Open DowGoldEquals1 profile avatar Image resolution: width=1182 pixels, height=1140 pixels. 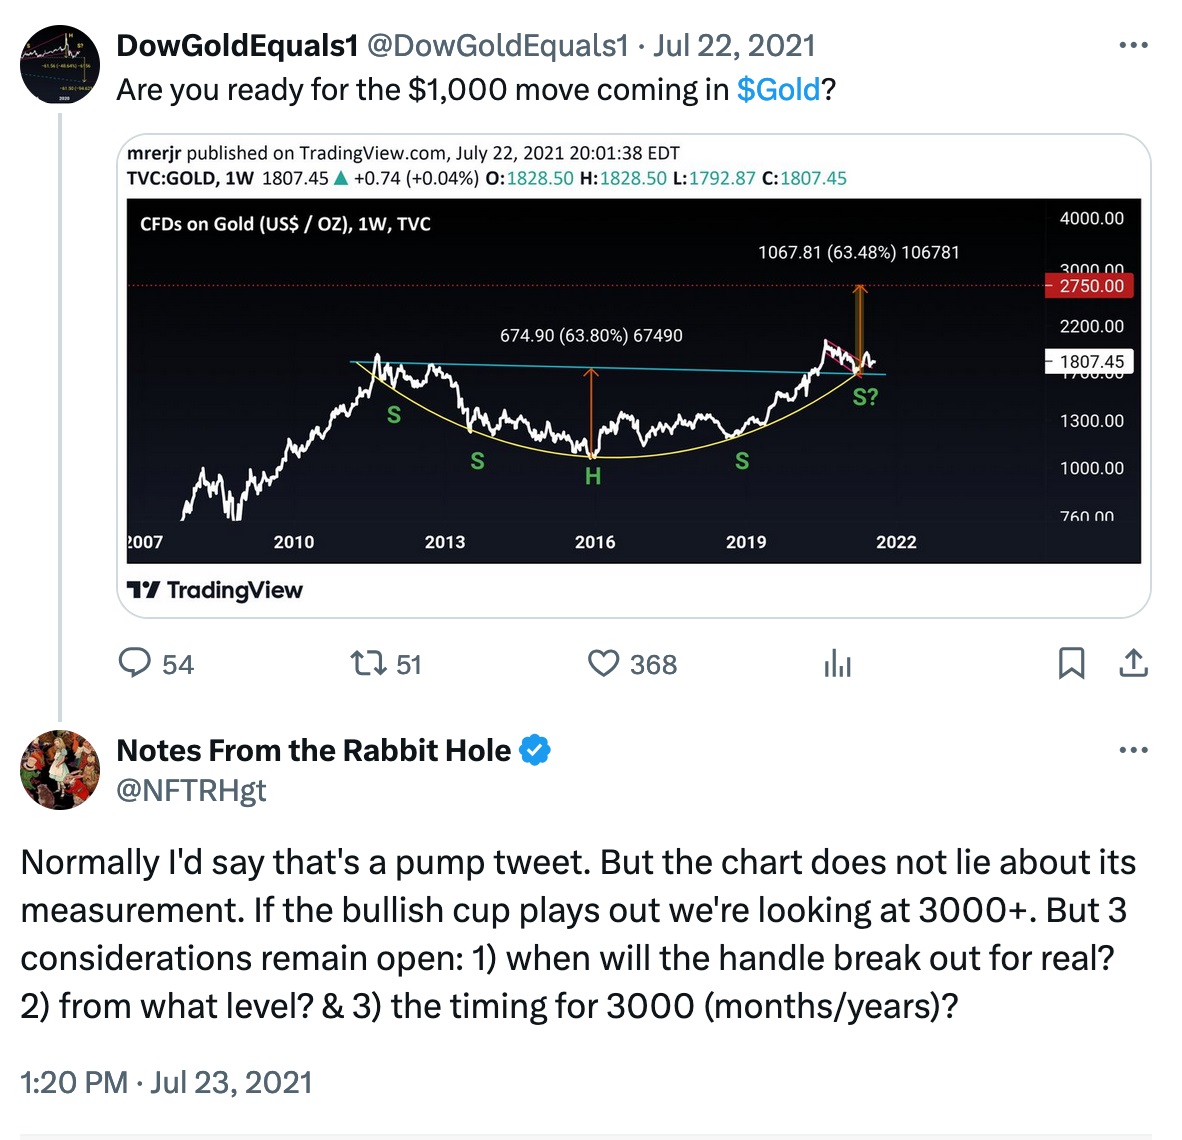60,65
